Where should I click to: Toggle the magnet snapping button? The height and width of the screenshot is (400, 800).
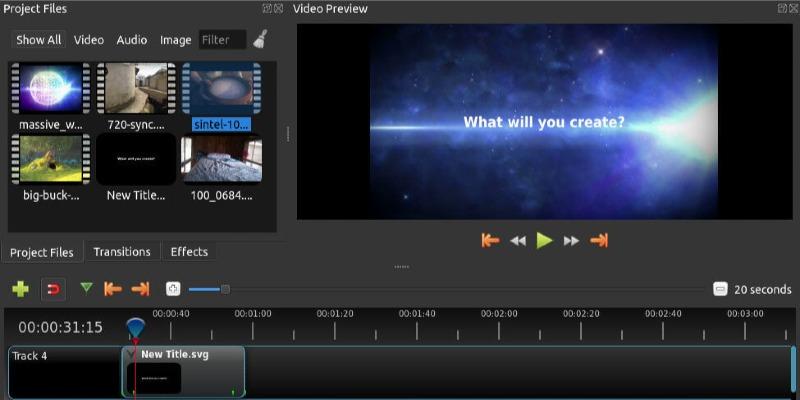[54, 289]
